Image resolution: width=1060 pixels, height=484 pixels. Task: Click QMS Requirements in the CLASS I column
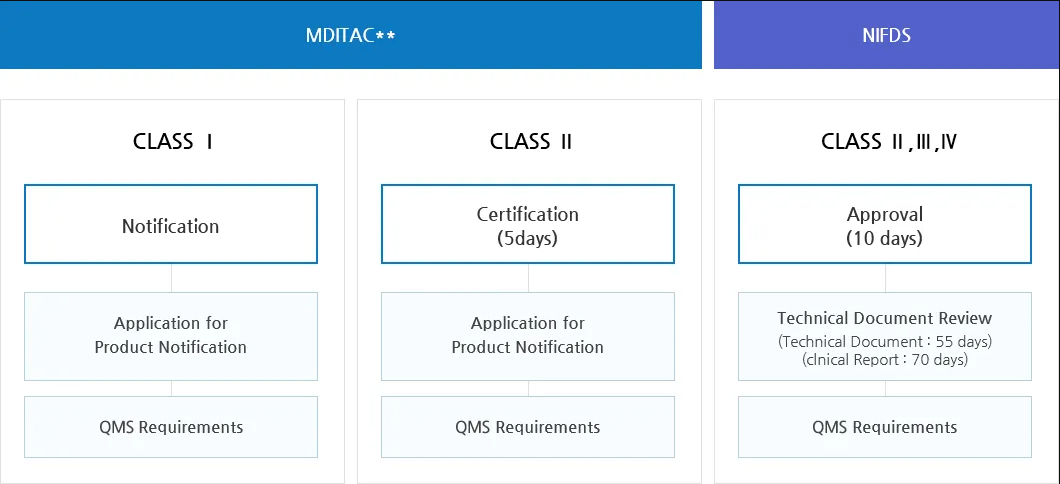pyautogui.click(x=171, y=427)
